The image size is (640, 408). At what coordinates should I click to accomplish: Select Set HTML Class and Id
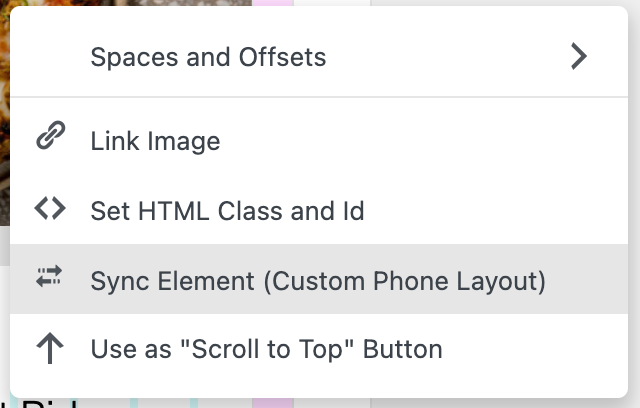227,211
